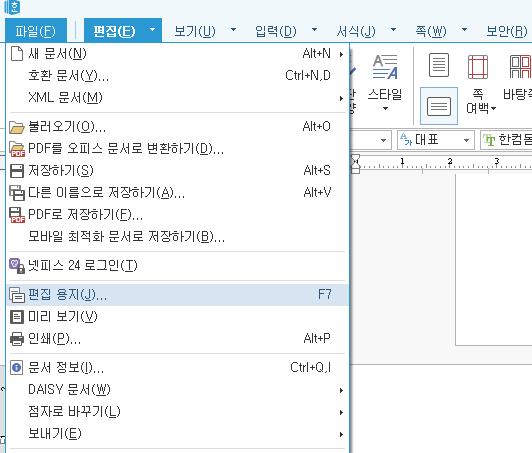Open the 파일(F) menu
The image size is (532, 453).
pos(36,31)
